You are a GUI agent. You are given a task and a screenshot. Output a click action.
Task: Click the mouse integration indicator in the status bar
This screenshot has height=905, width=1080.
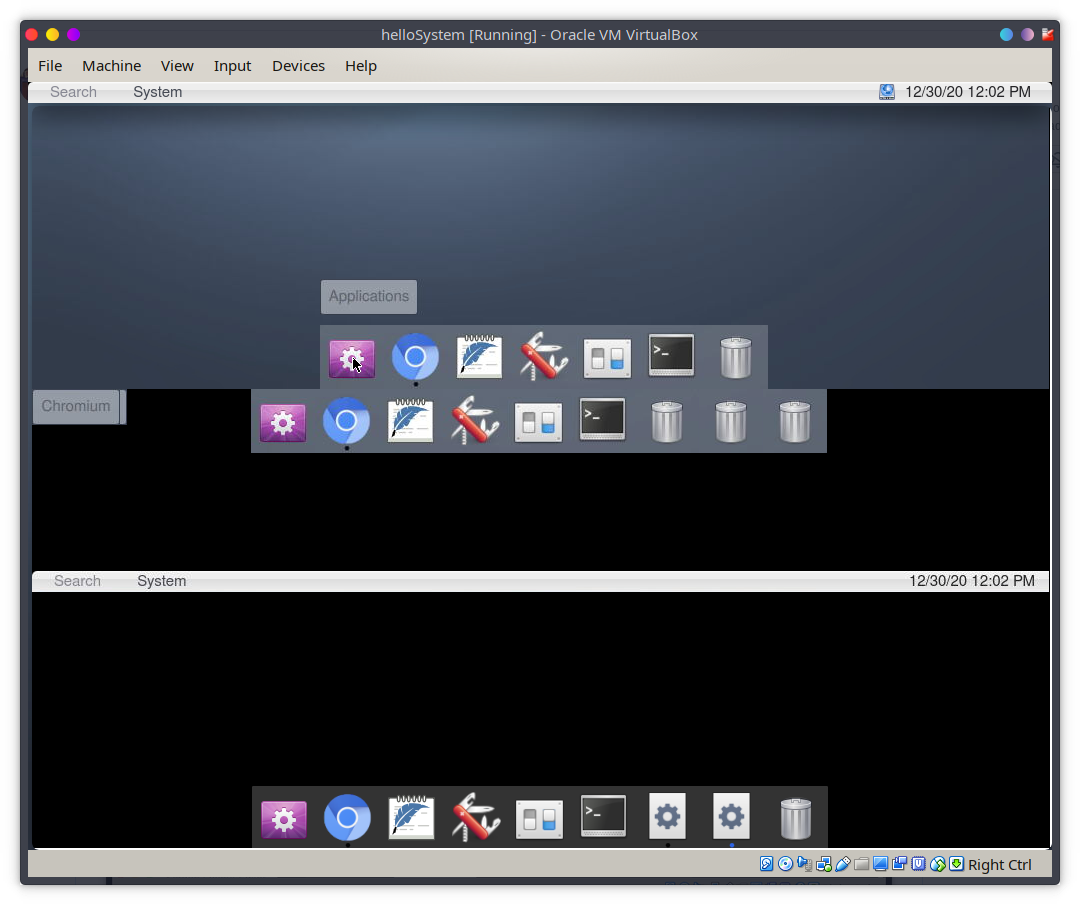(937, 864)
